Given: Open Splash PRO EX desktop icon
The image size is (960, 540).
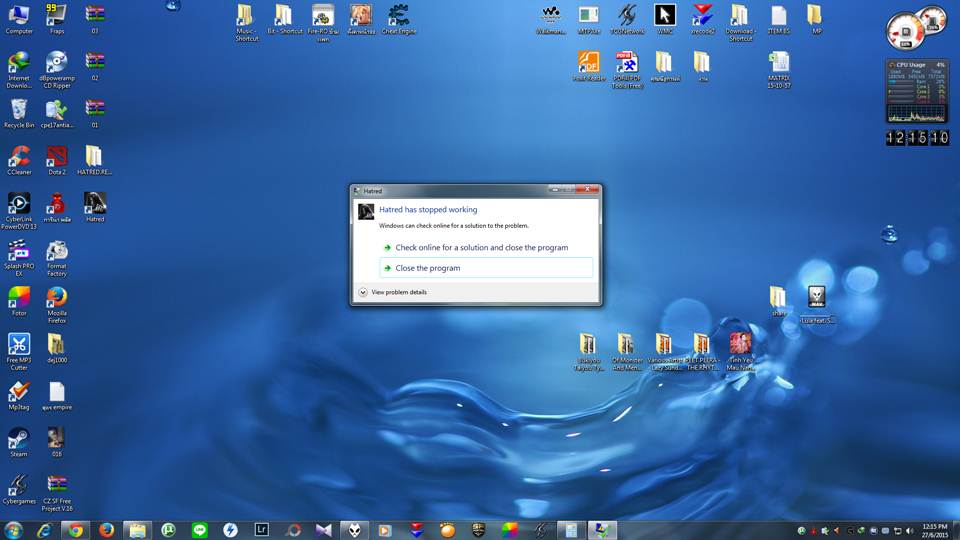Looking at the screenshot, I should [x=19, y=258].
